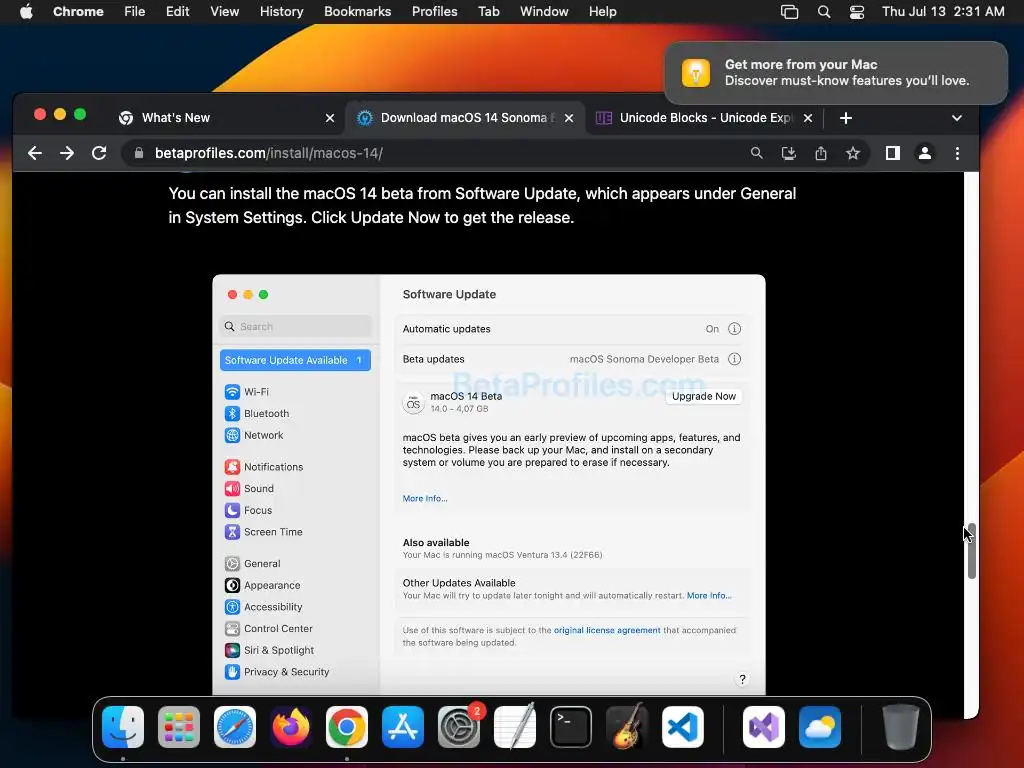This screenshot has height=768, width=1024.
Task: Open the Chrome profile avatar icon
Action: (925, 153)
